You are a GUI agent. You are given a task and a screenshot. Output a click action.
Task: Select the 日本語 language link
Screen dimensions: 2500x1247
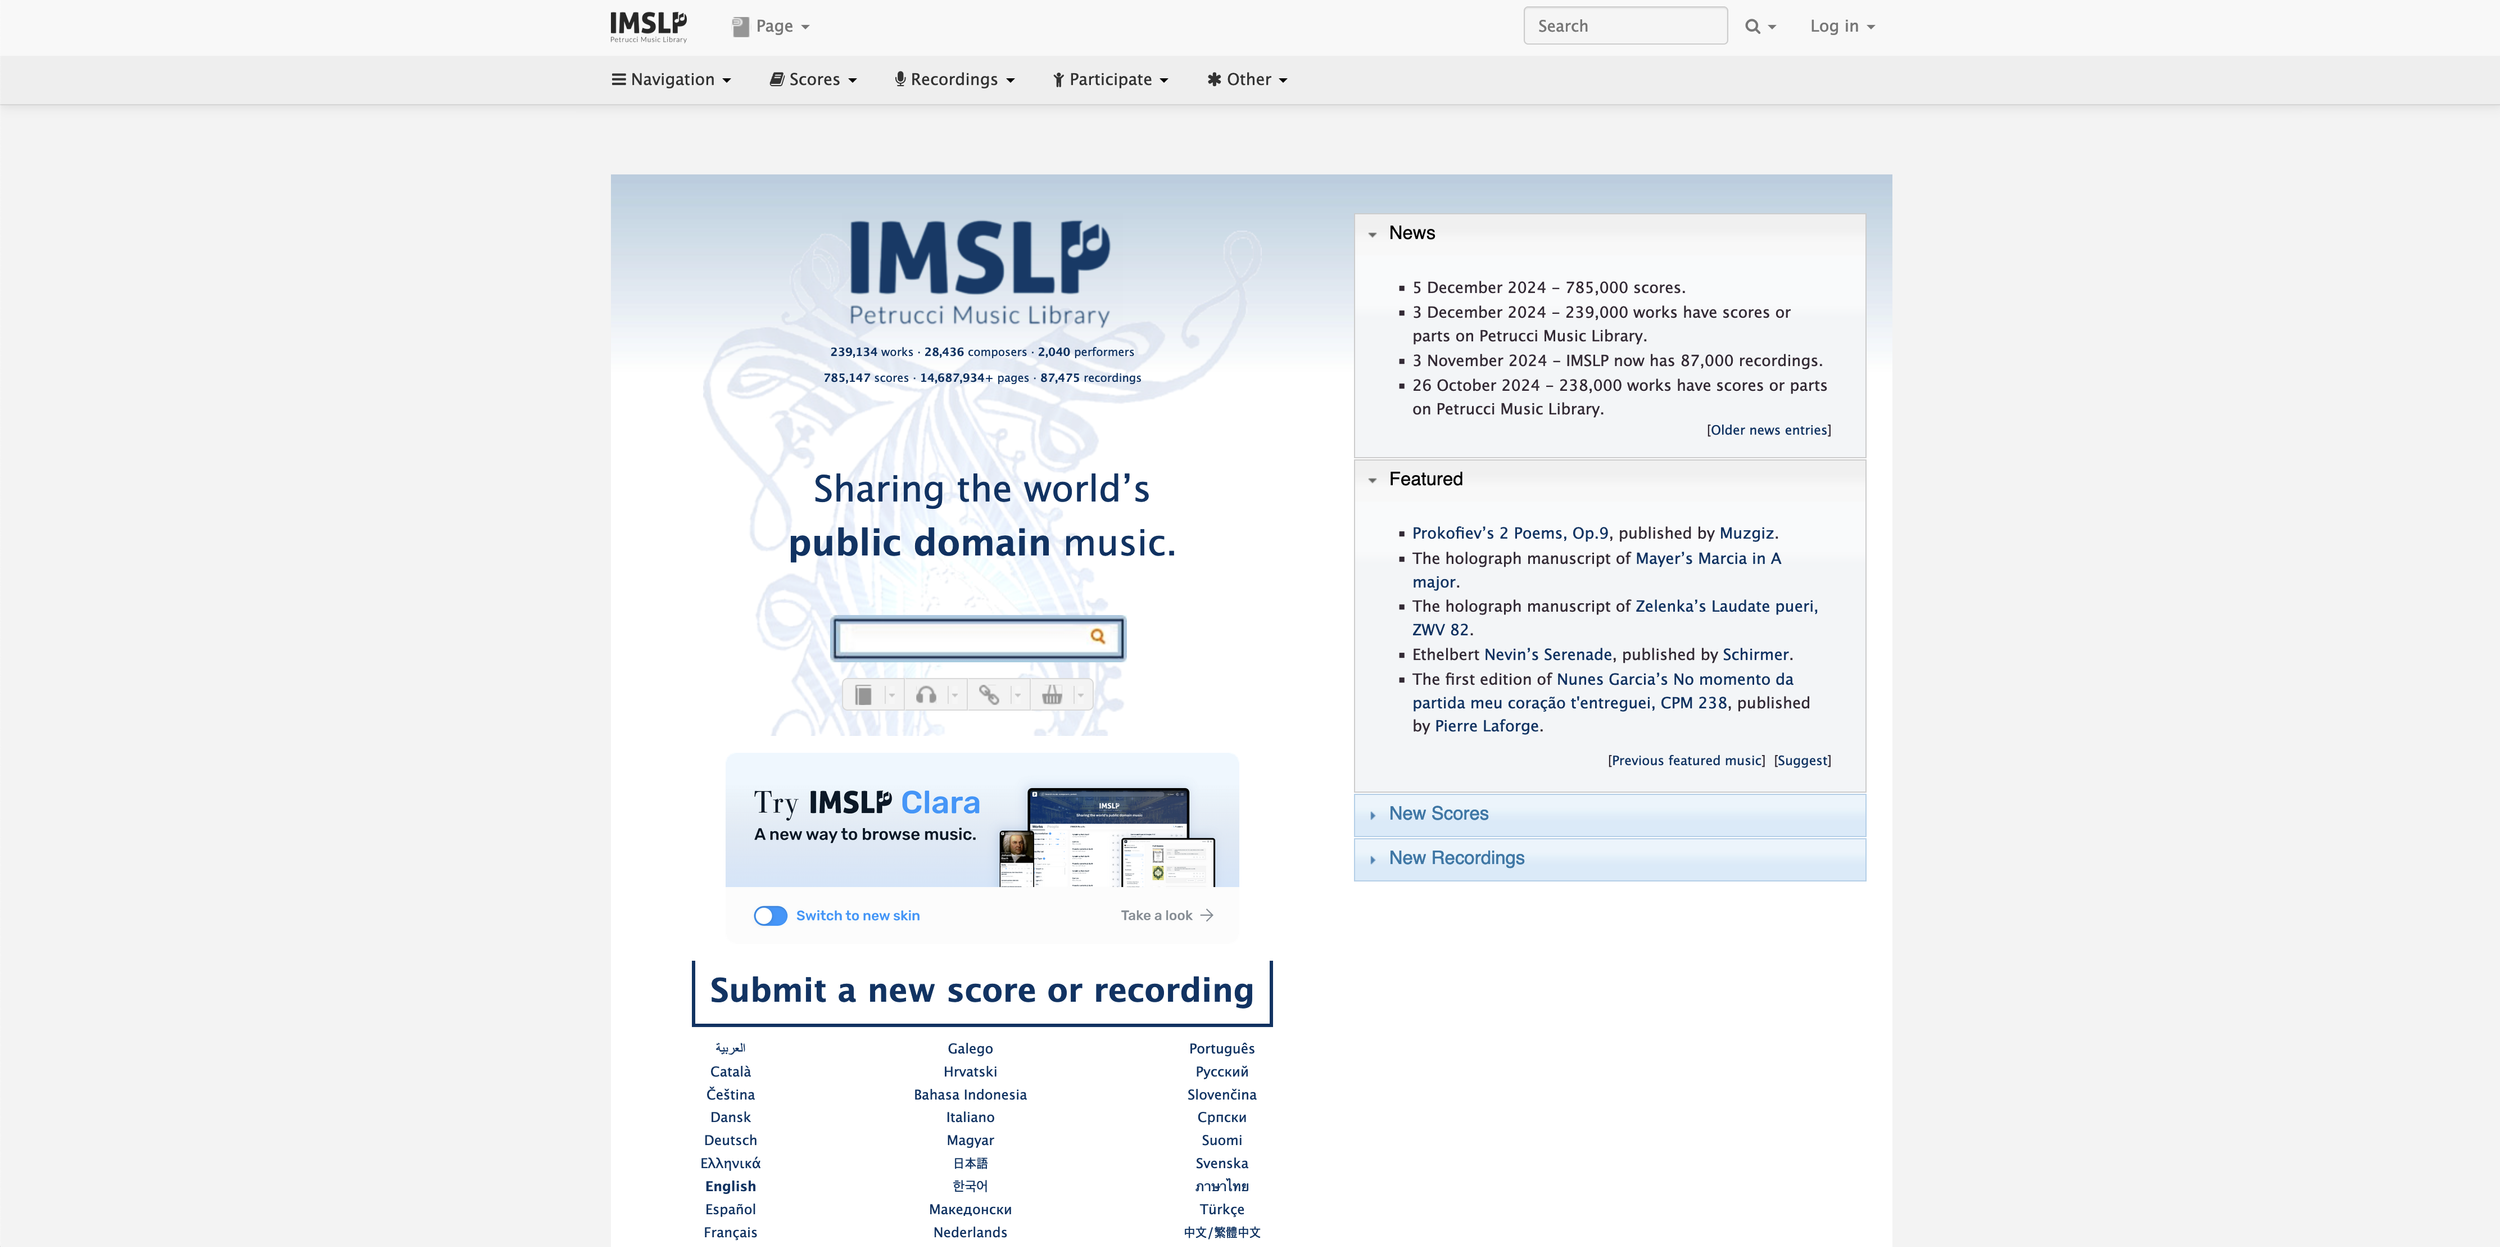click(970, 1163)
